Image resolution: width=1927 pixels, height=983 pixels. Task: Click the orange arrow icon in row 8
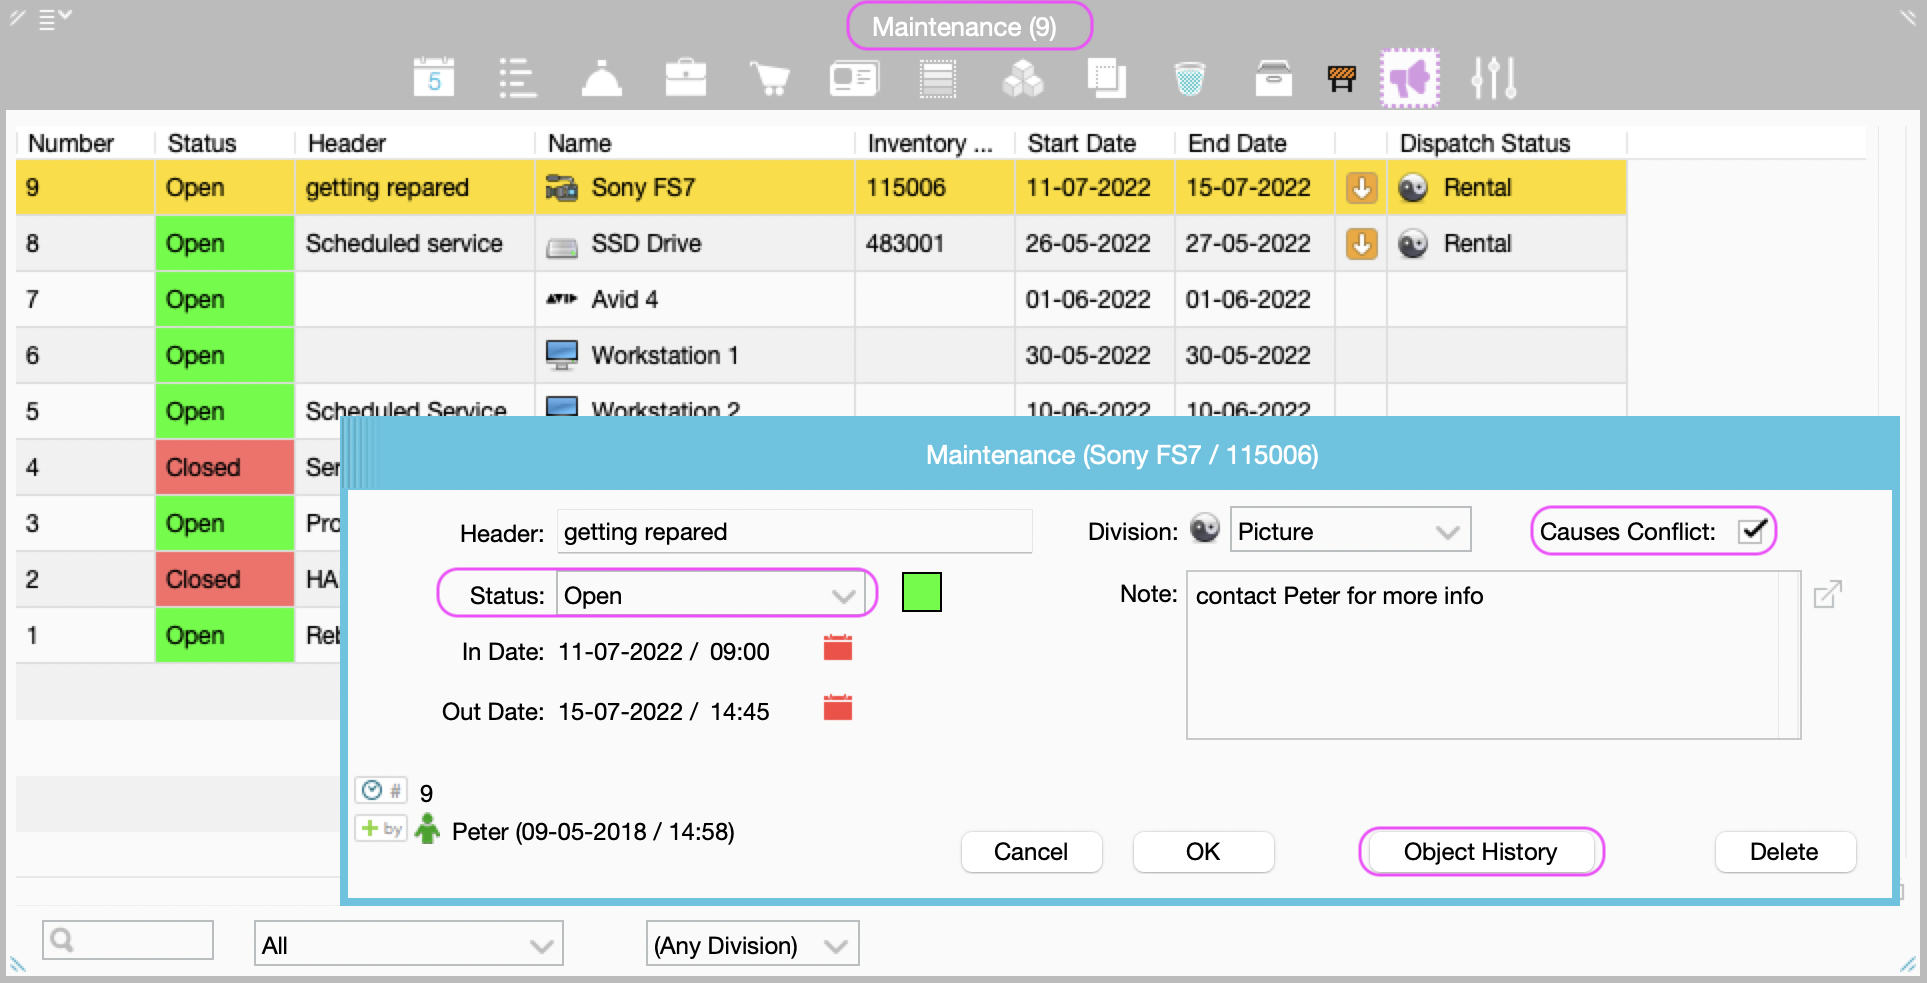1361,243
